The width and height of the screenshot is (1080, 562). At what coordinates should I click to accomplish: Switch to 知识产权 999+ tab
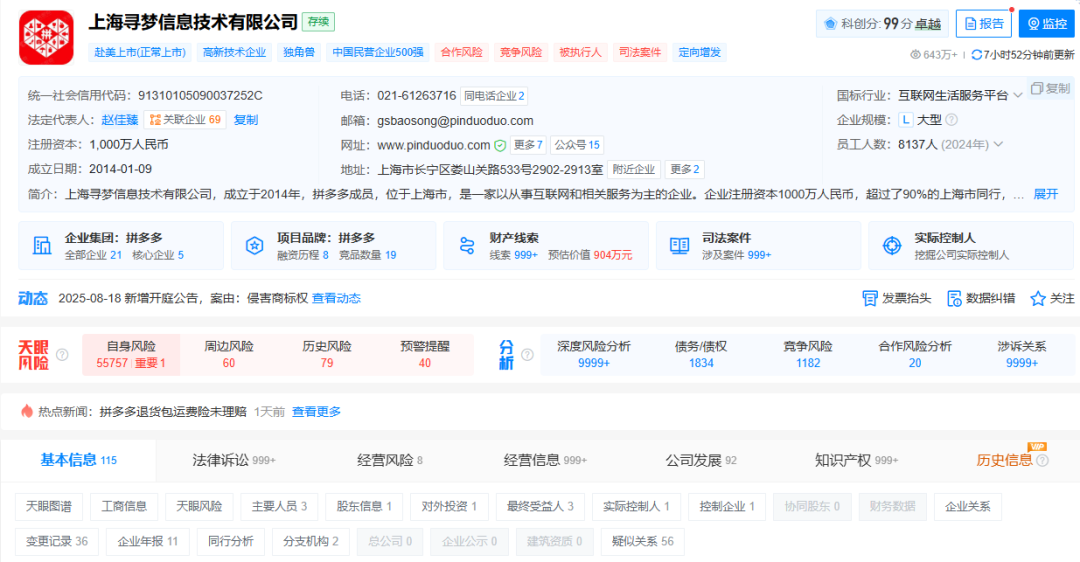(856, 460)
